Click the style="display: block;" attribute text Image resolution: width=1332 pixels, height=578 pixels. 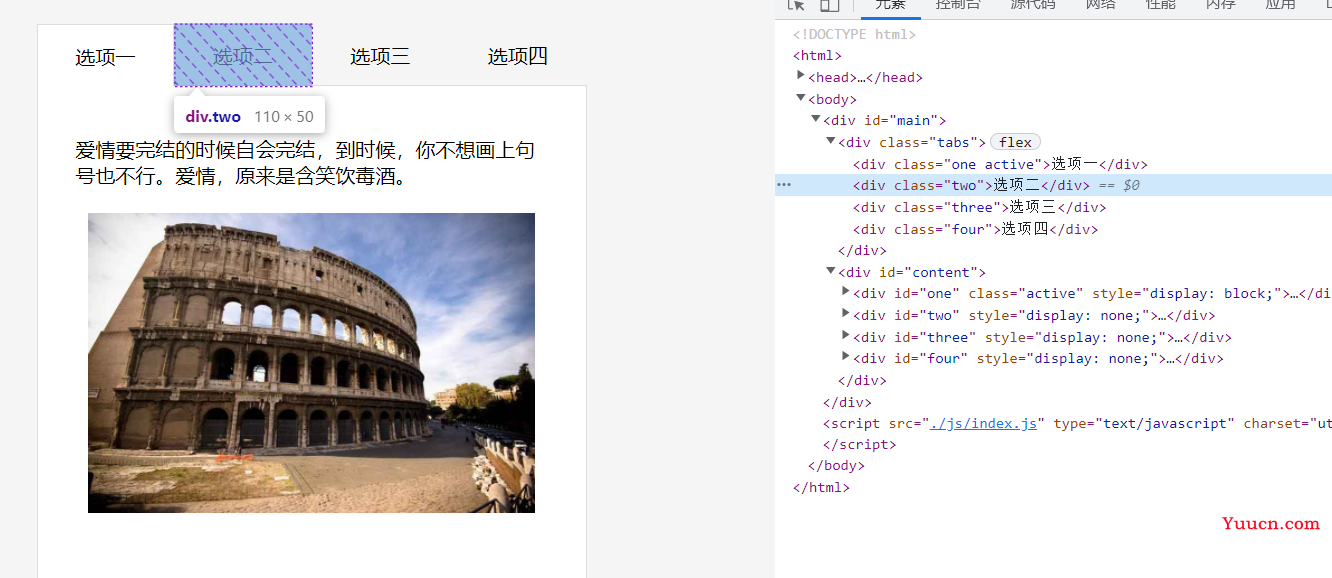1187,293
